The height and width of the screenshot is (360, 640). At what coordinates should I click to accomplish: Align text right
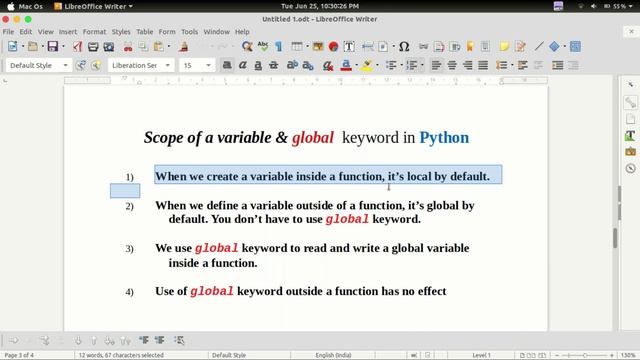(x=467, y=65)
